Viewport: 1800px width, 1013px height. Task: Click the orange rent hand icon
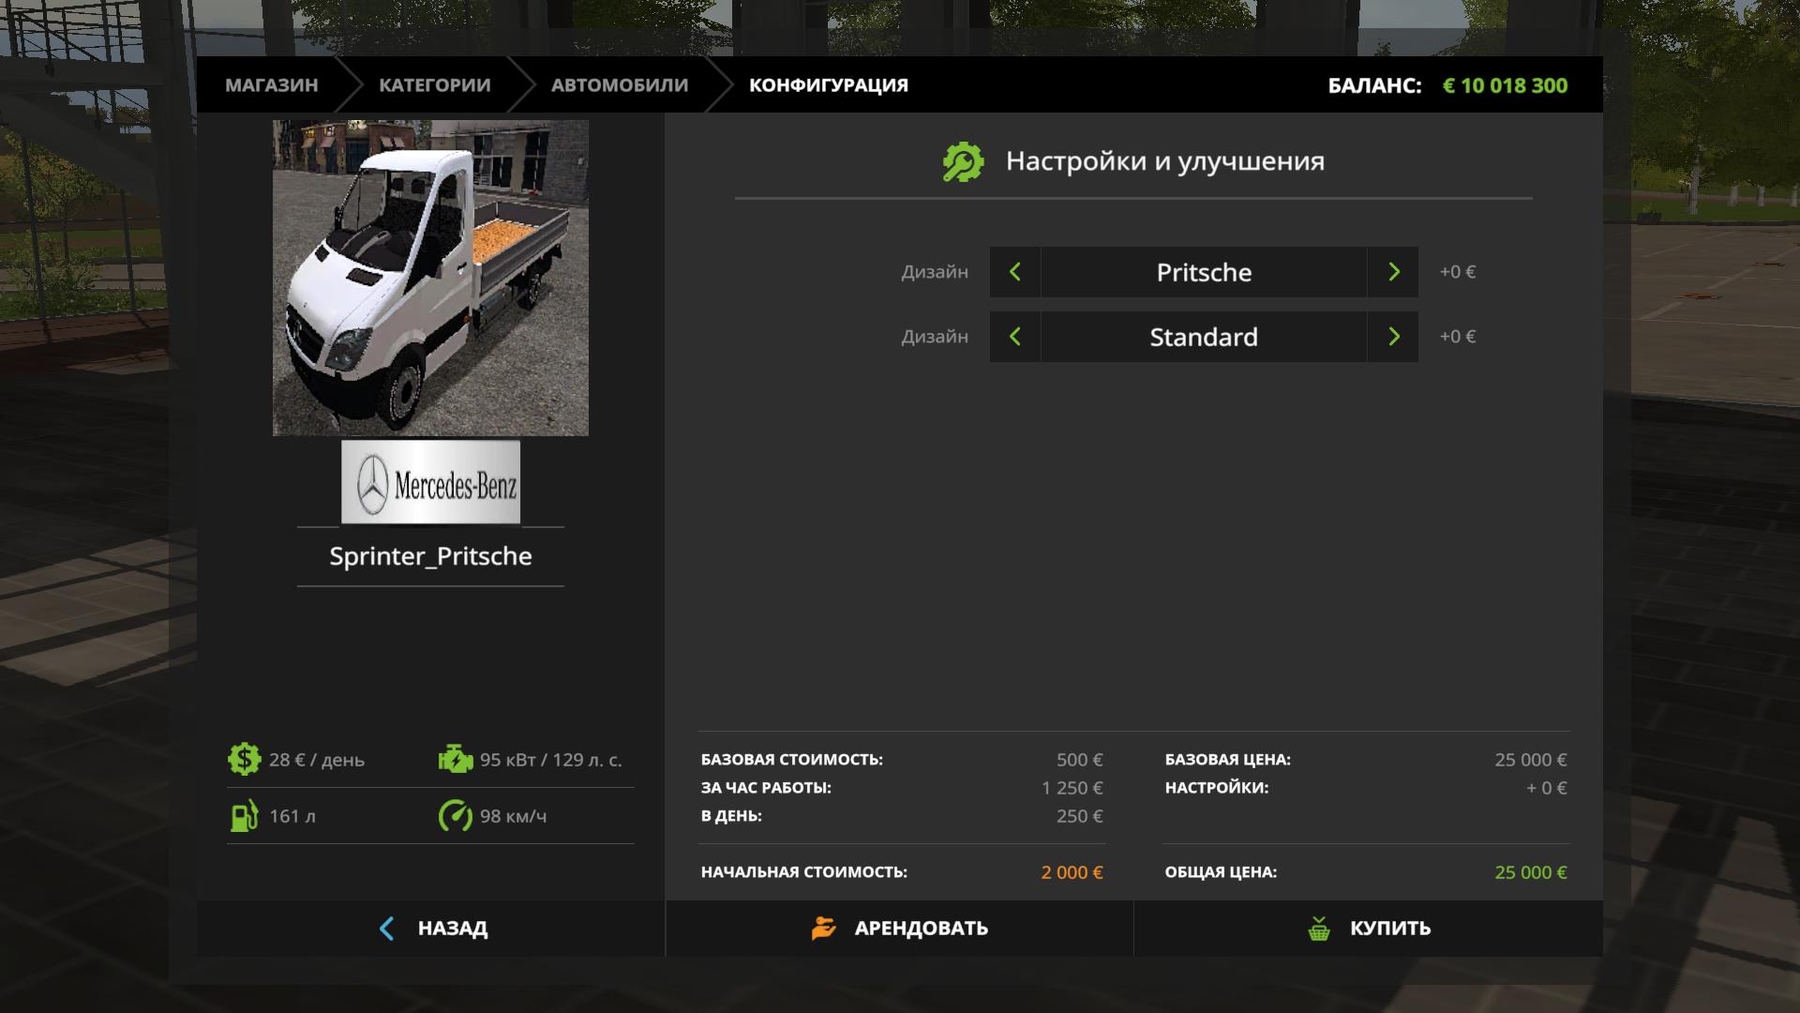823,928
